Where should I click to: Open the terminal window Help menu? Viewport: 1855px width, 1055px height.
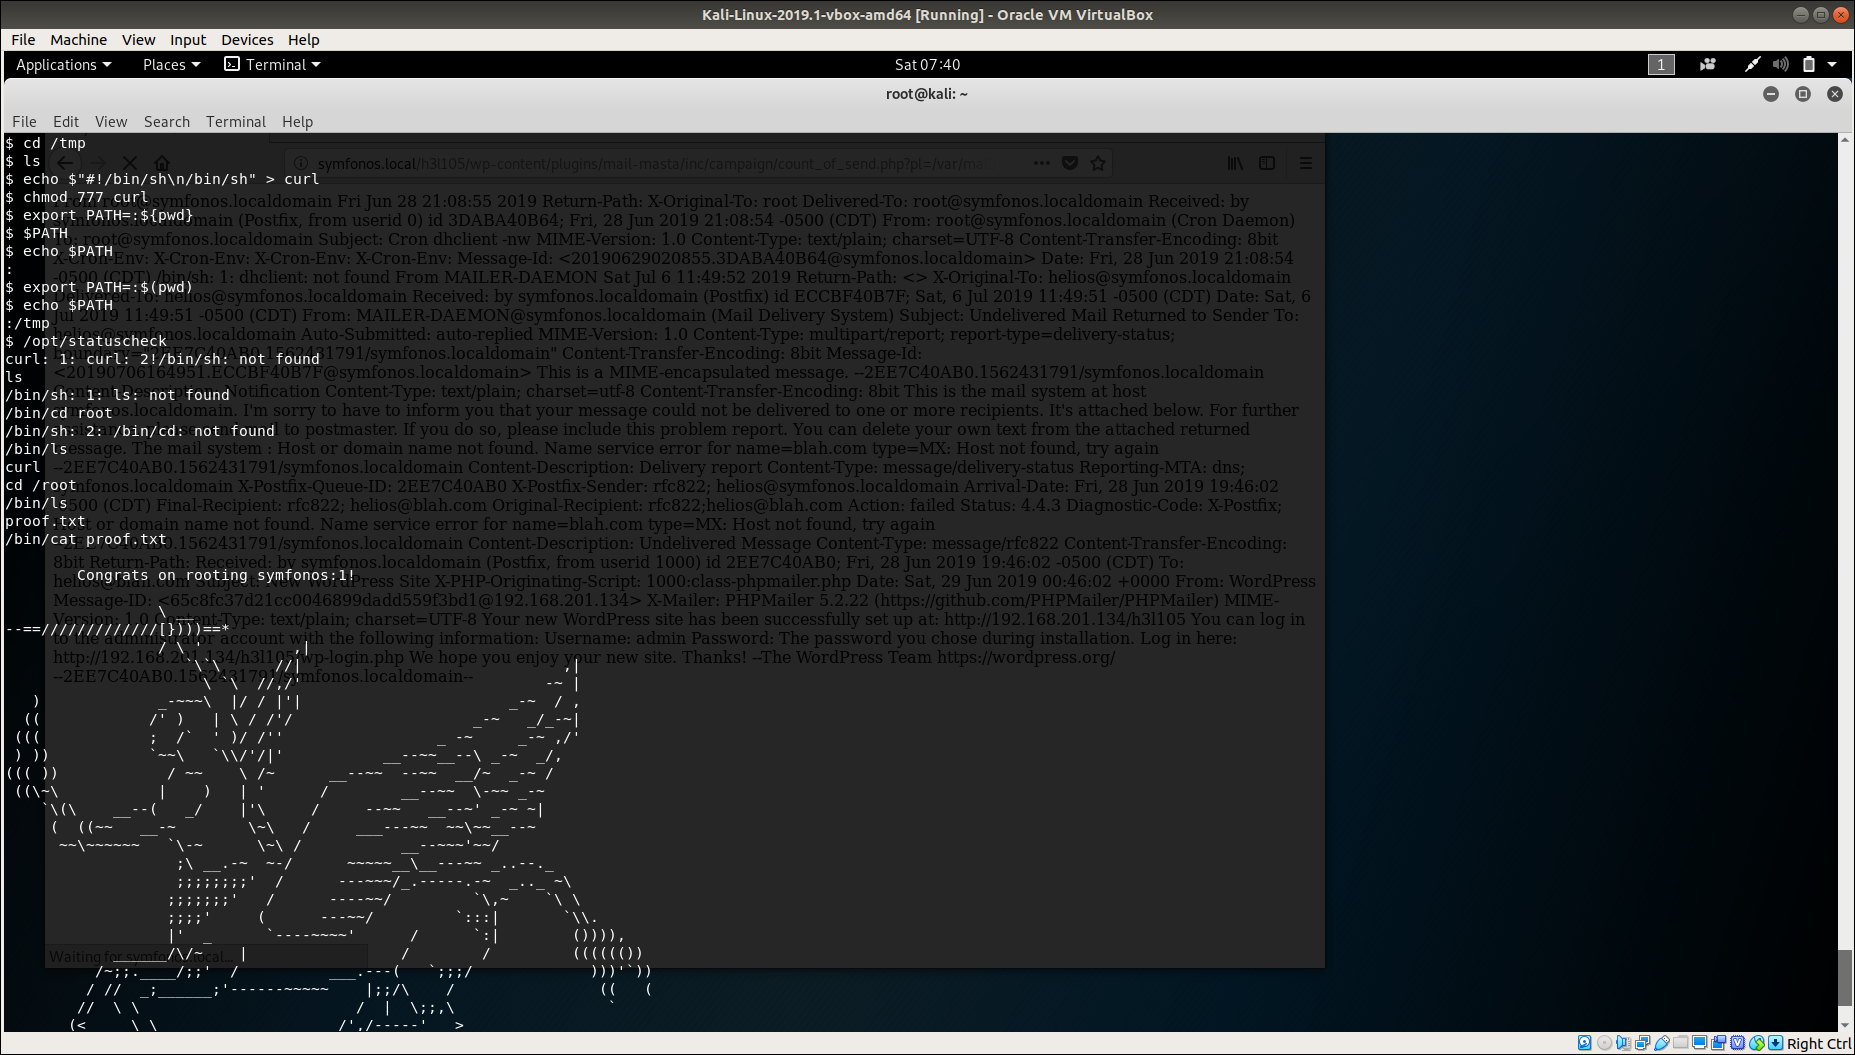point(297,121)
